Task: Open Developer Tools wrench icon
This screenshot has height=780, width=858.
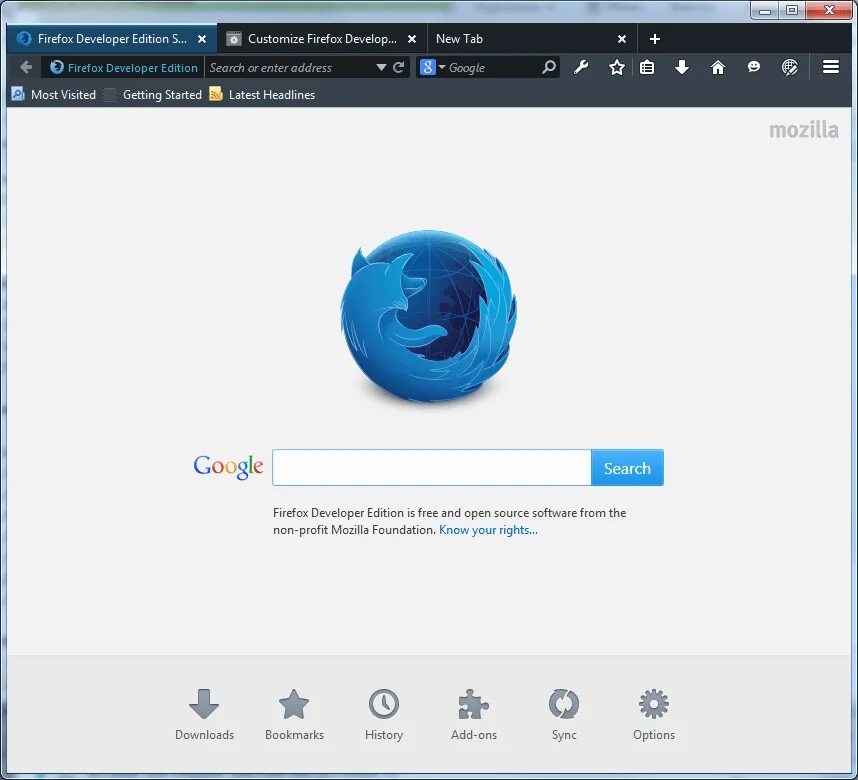Action: point(581,67)
